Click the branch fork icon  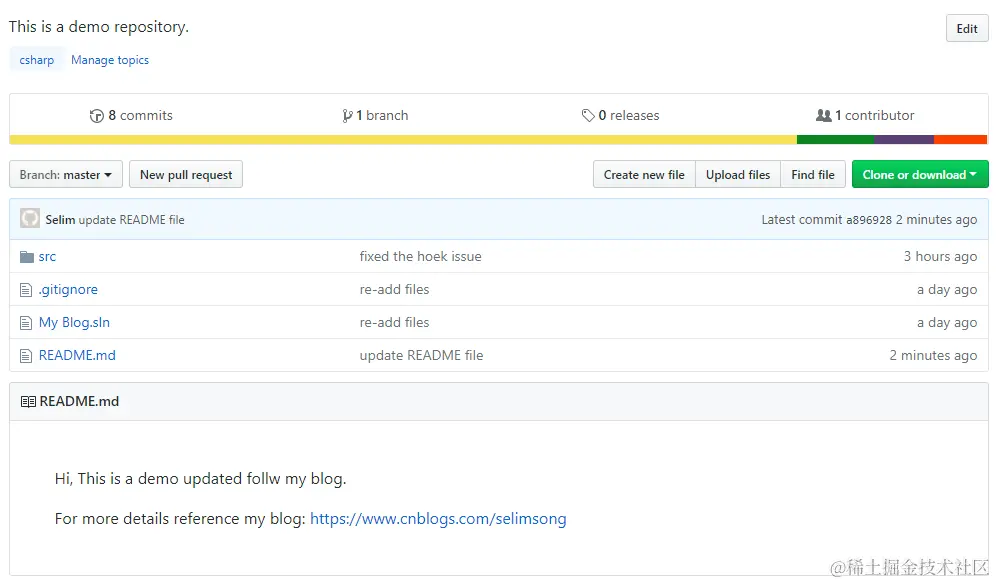(347, 116)
